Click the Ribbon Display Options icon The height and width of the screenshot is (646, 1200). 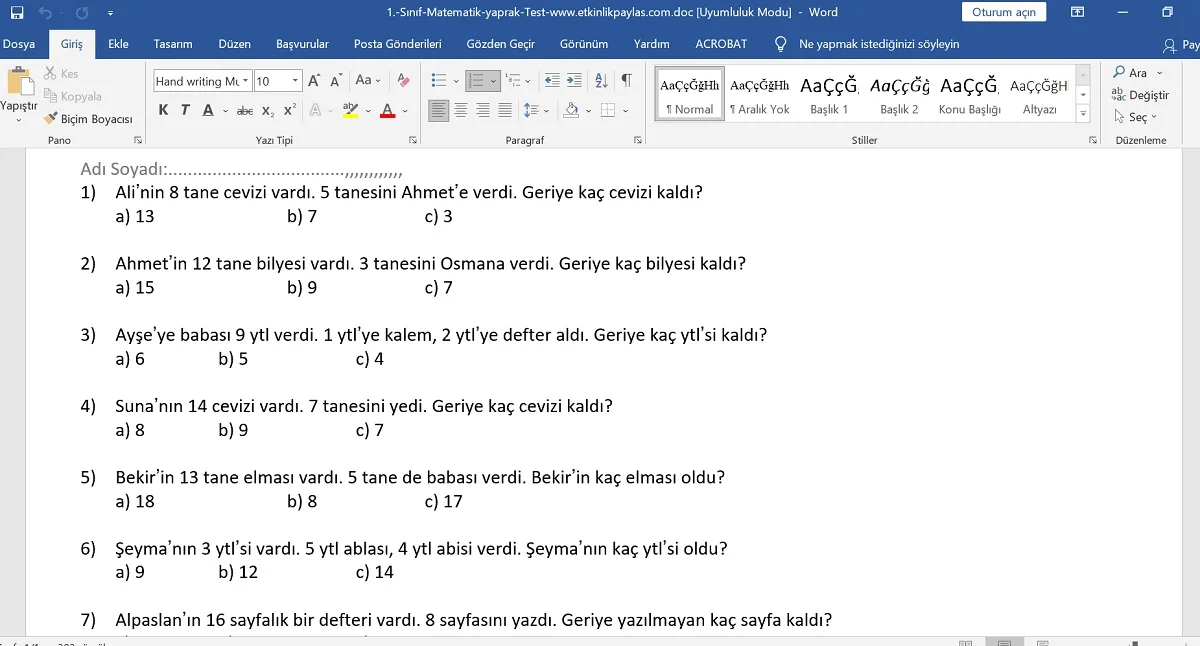click(x=1077, y=13)
